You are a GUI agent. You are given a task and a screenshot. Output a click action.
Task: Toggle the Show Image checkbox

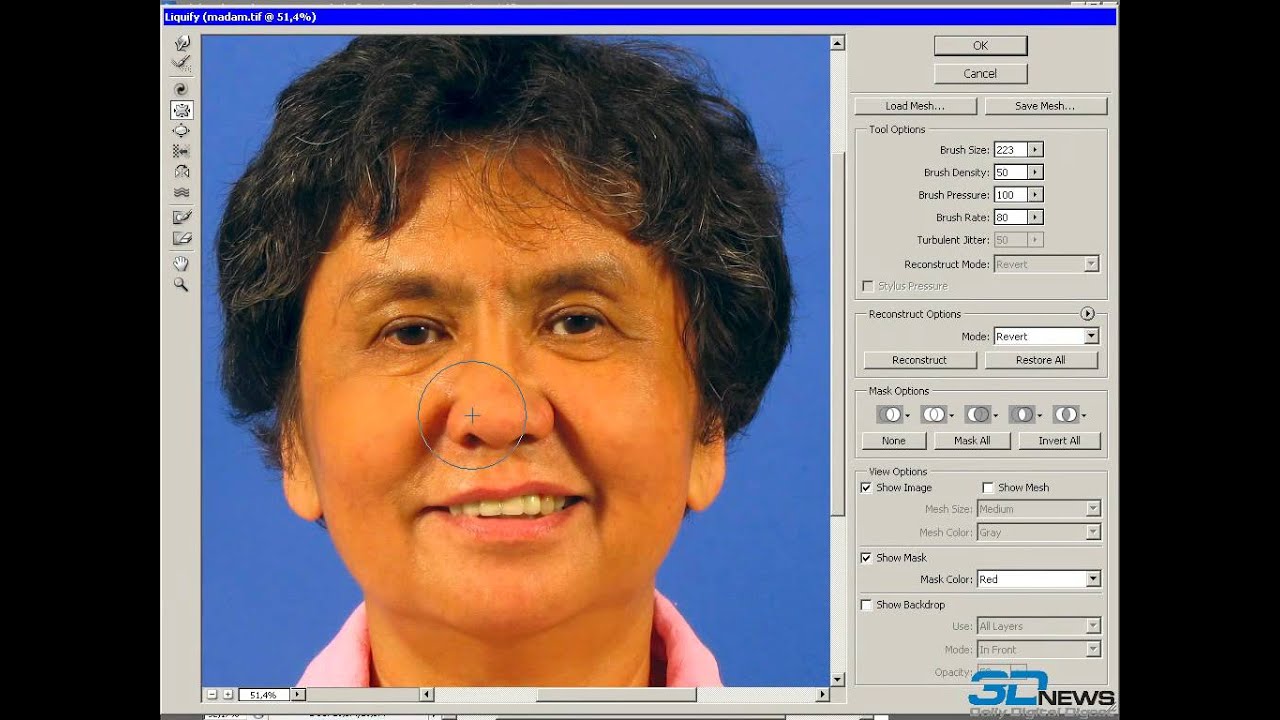(x=866, y=488)
